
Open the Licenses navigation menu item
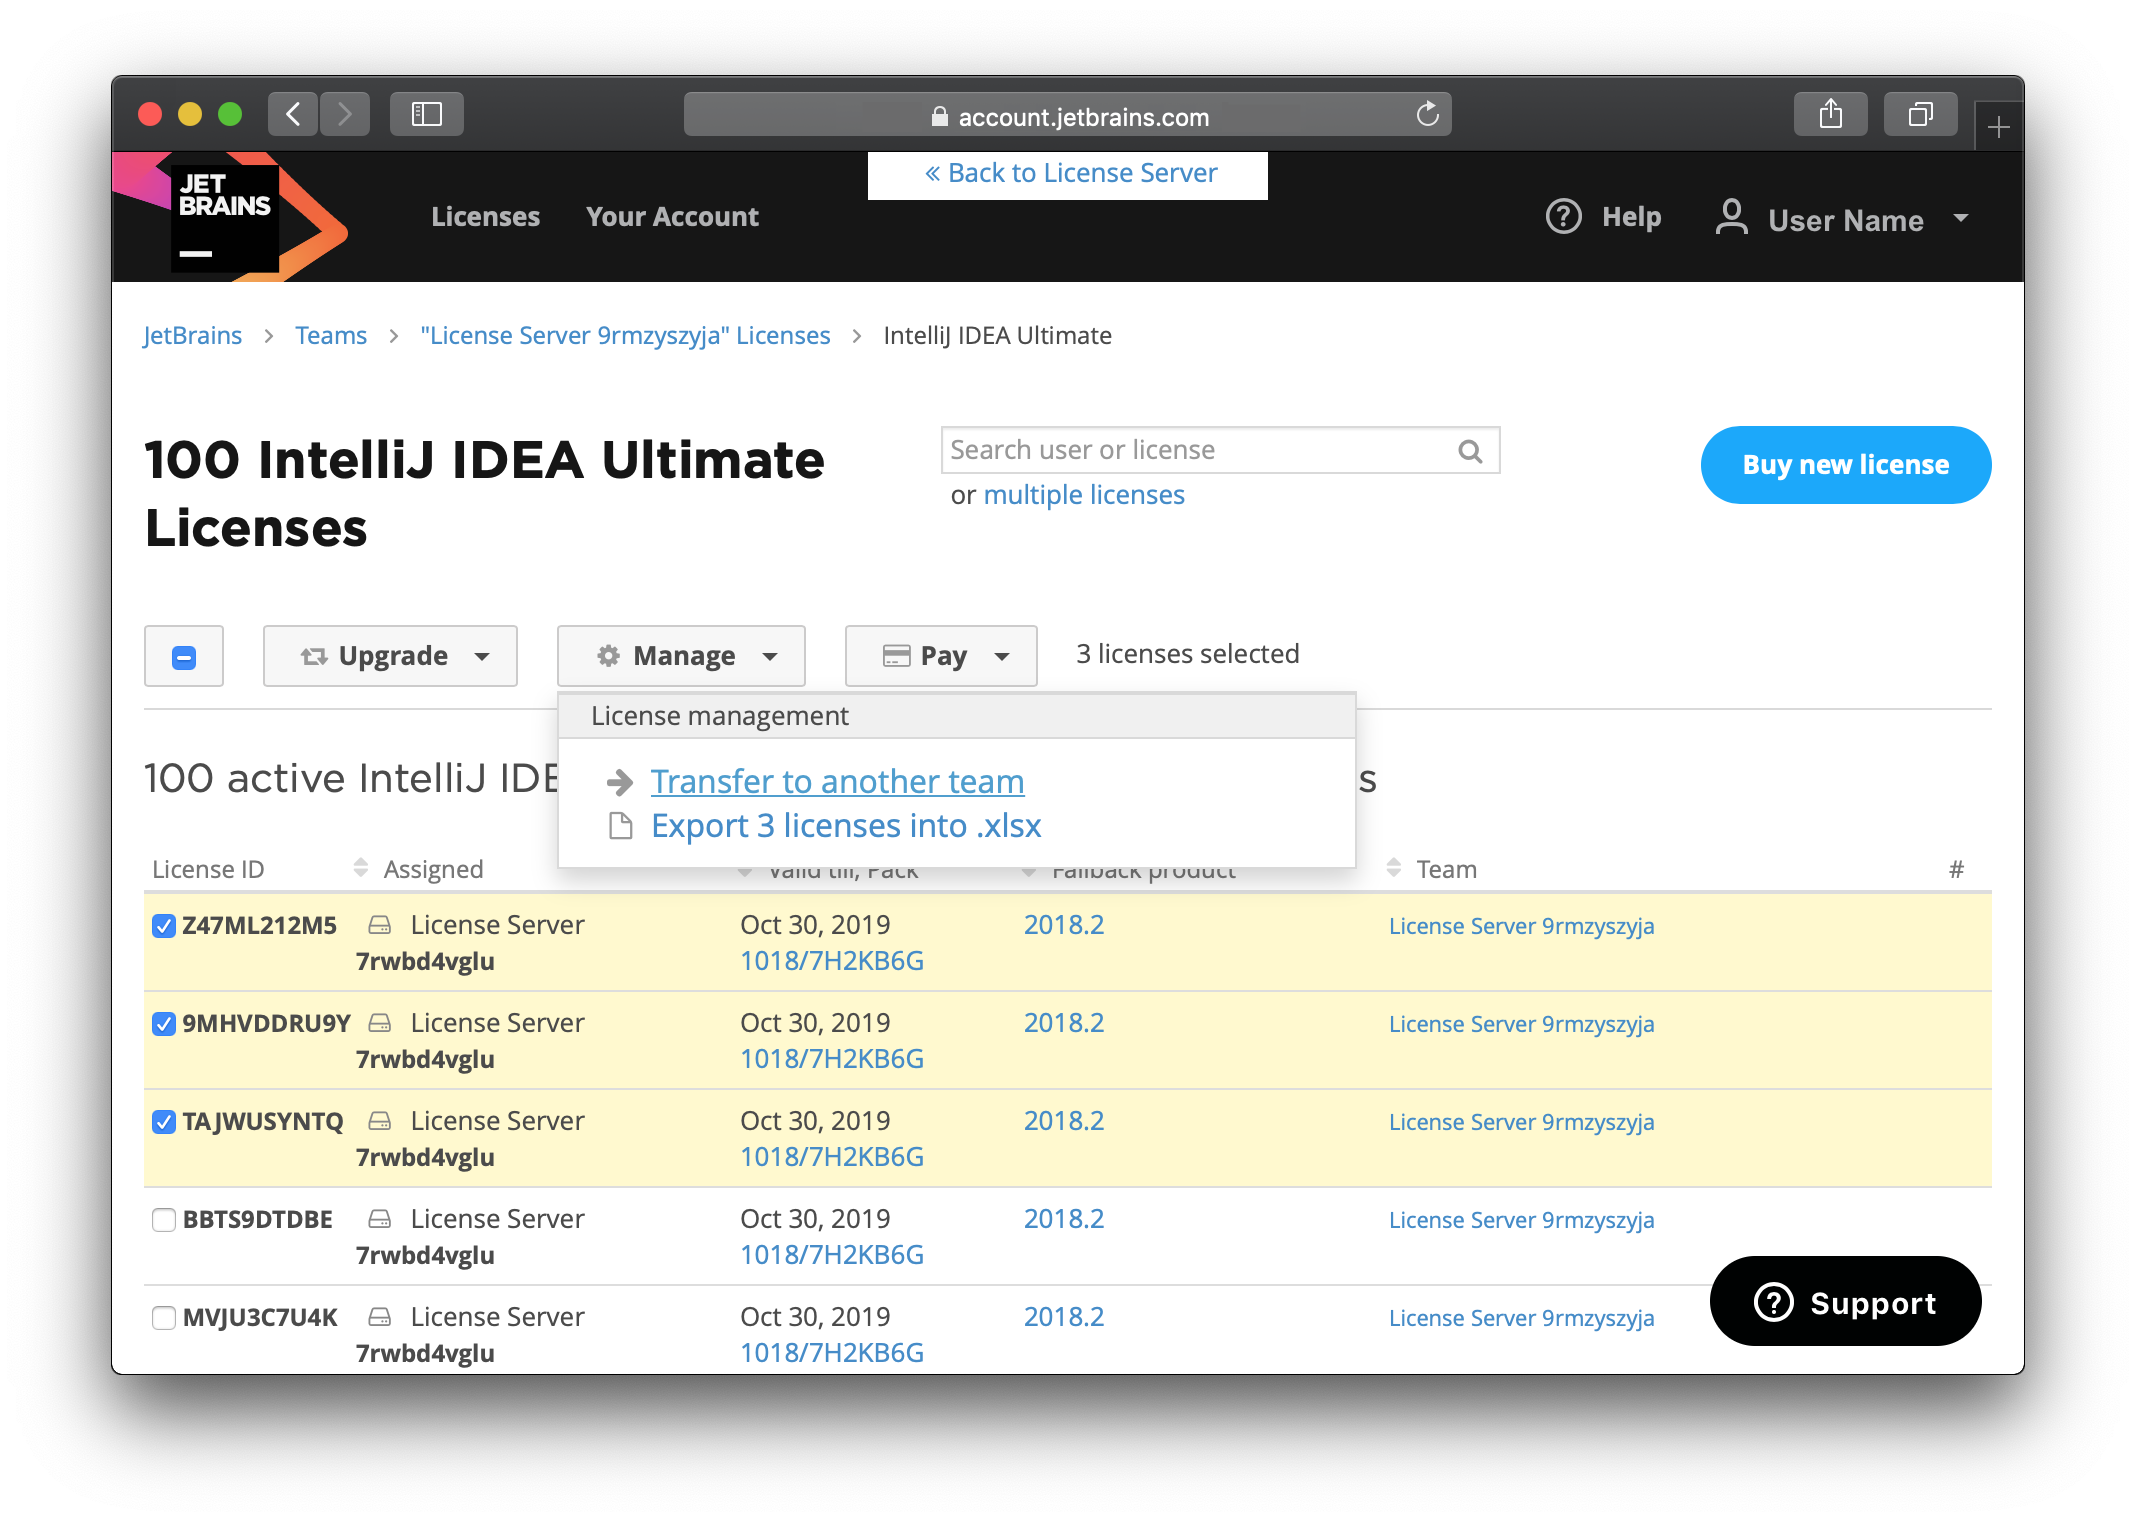pos(484,216)
